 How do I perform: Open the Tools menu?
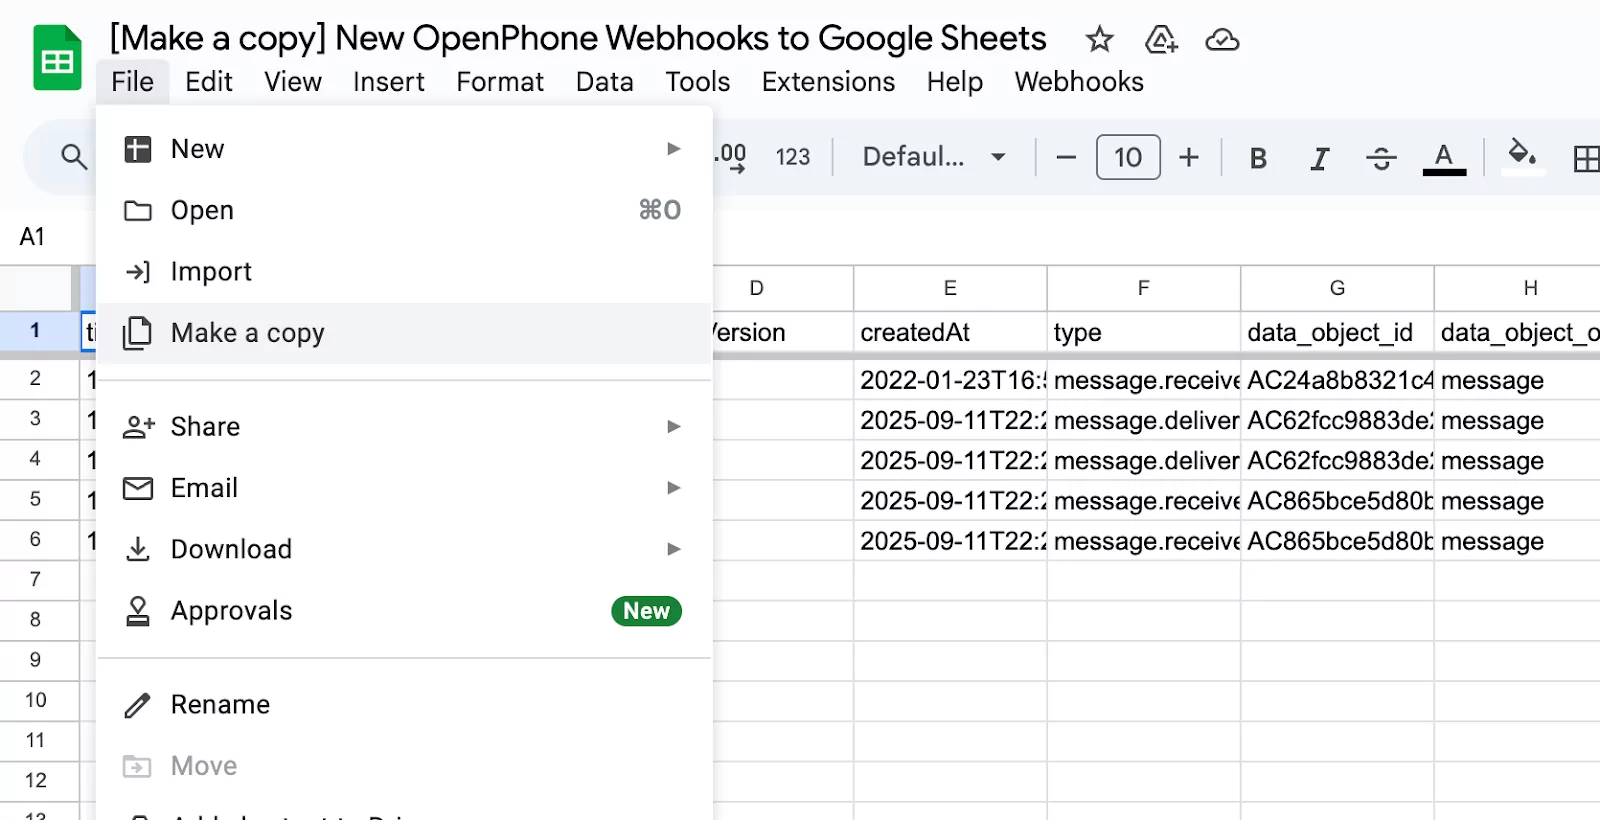[698, 82]
